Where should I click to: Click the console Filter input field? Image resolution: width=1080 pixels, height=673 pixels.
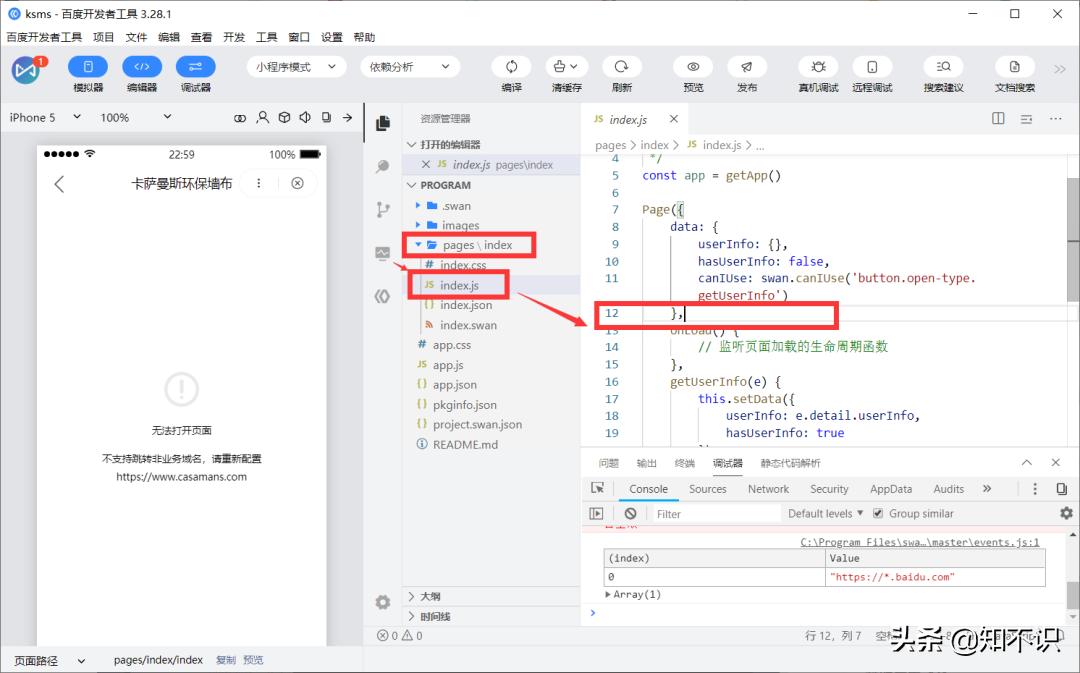click(x=715, y=514)
